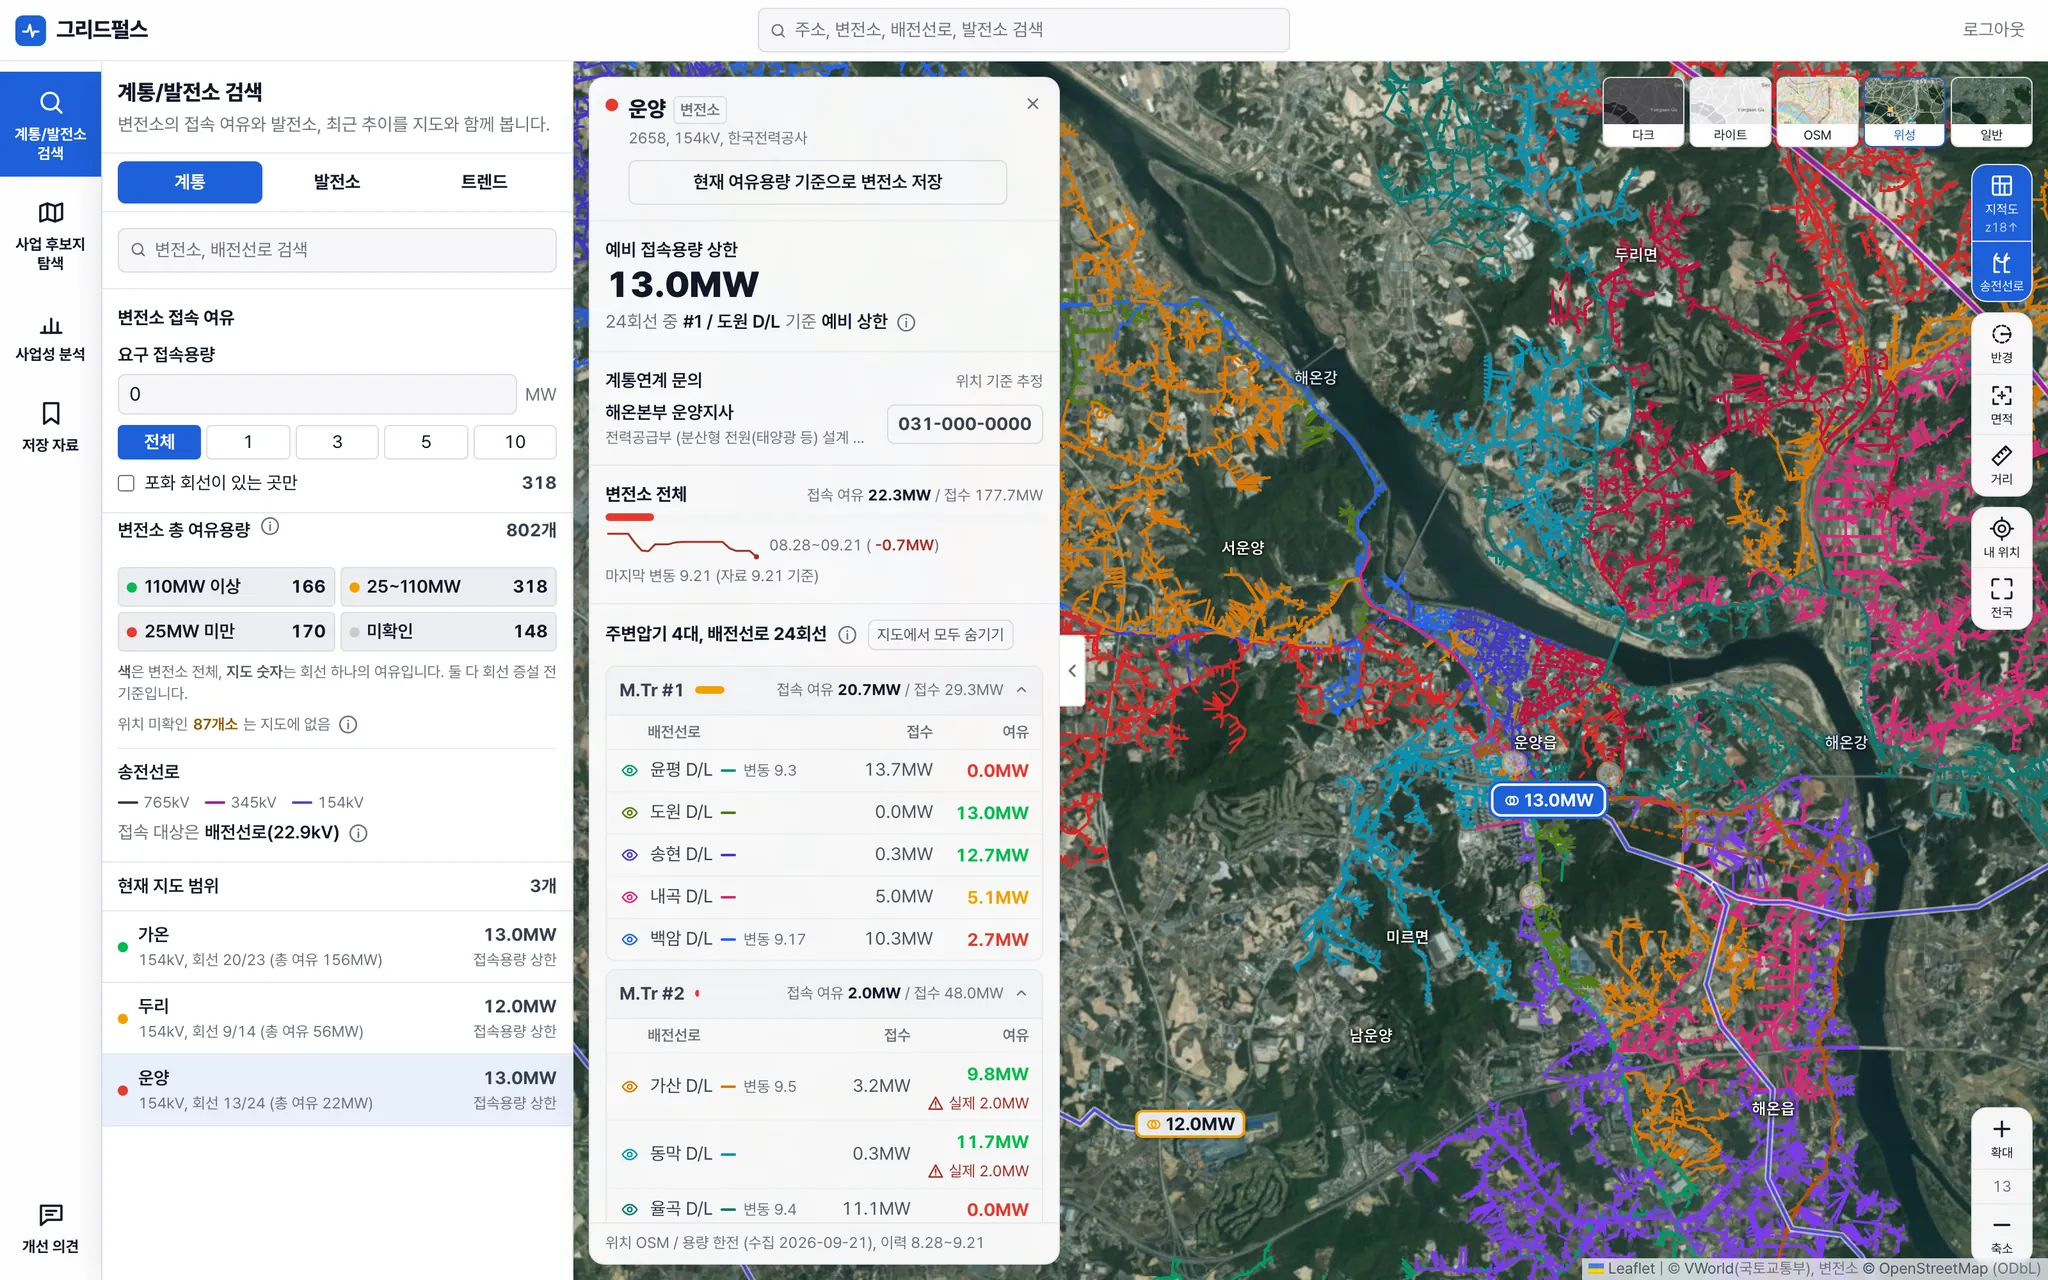Center map on 내 위치

point(2001,538)
